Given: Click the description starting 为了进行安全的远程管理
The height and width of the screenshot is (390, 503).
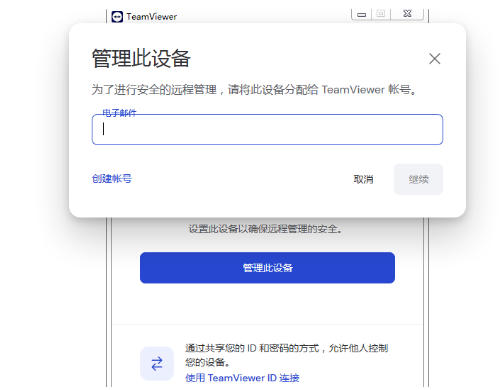Looking at the screenshot, I should 254,90.
